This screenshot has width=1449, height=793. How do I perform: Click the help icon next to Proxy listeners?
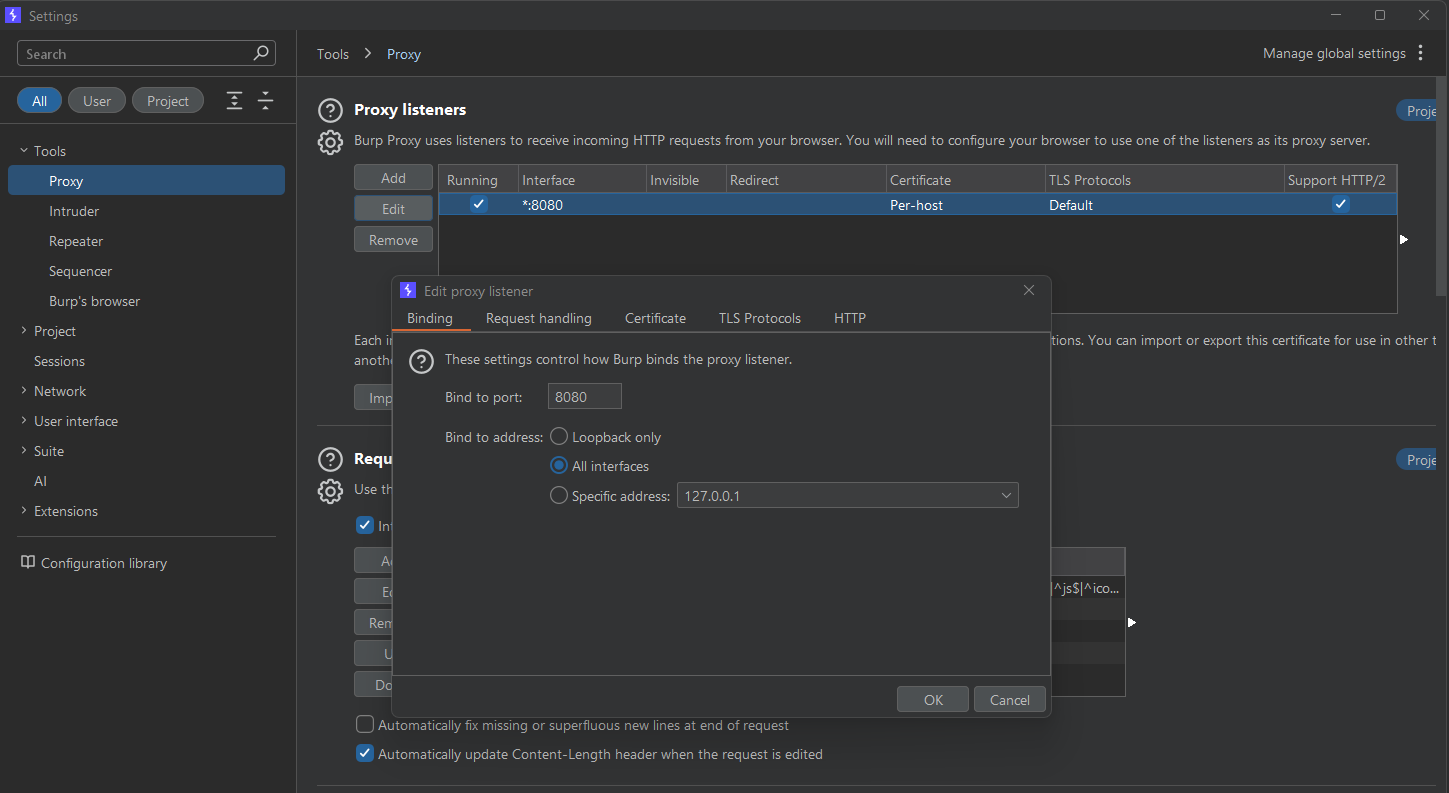[330, 110]
